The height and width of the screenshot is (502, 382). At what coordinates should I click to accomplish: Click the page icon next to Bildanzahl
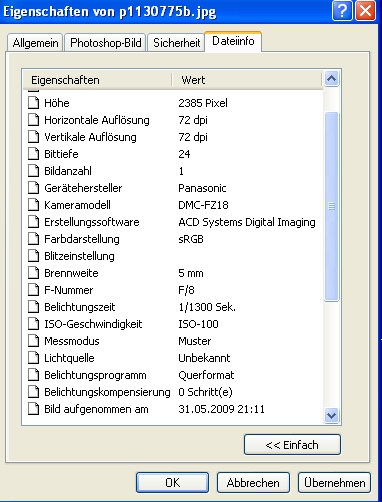tap(33, 171)
